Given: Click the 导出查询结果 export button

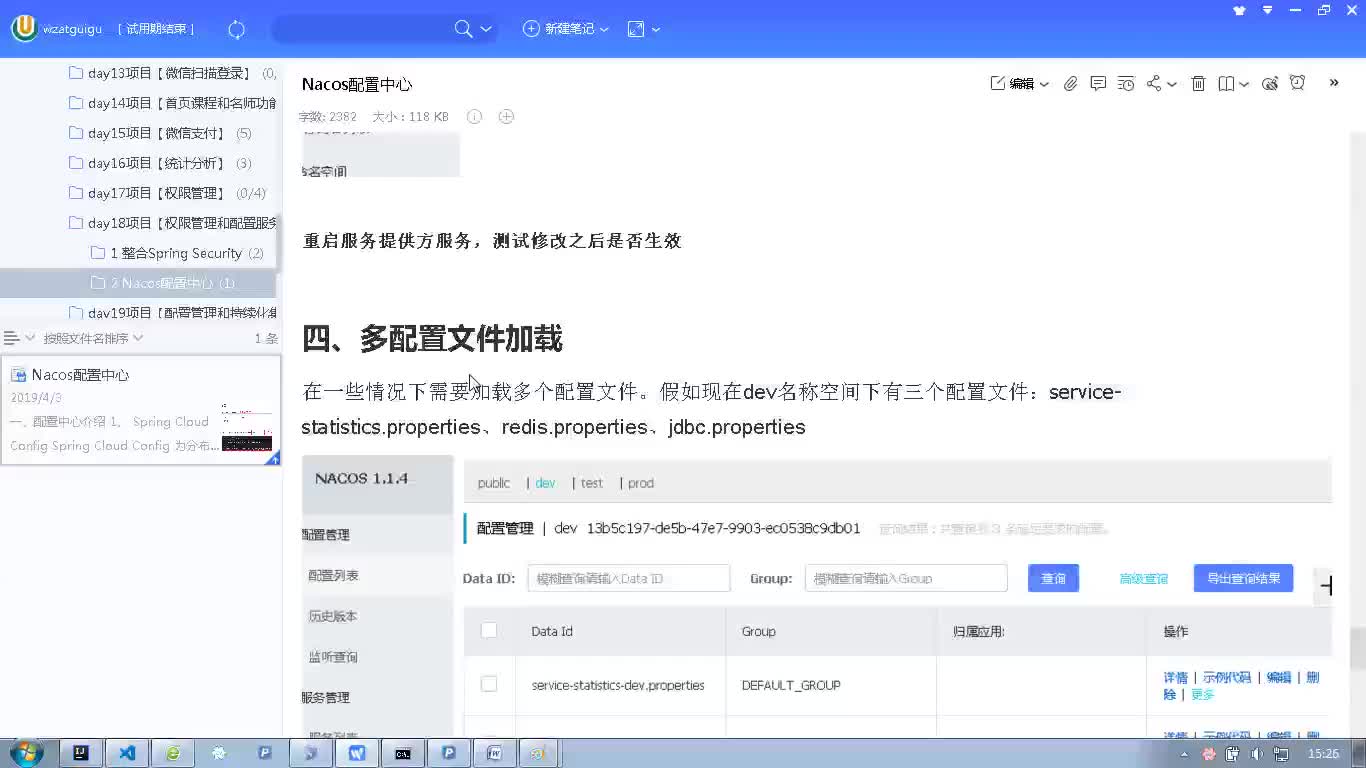Looking at the screenshot, I should pyautogui.click(x=1243, y=578).
